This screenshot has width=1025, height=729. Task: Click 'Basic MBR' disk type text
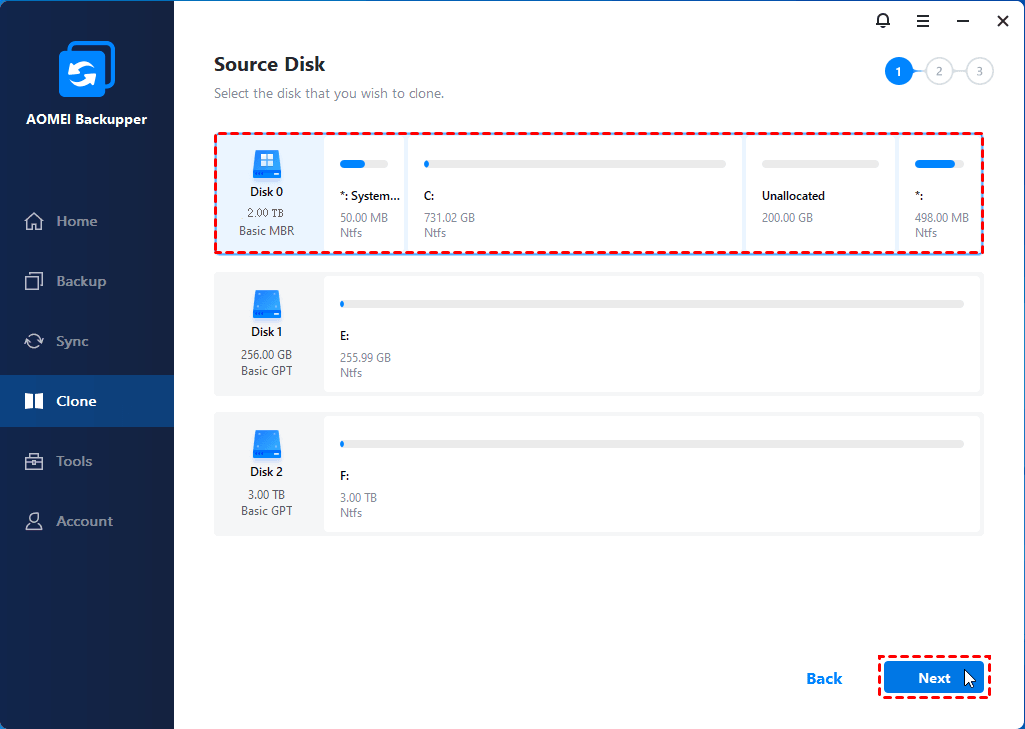point(267,231)
